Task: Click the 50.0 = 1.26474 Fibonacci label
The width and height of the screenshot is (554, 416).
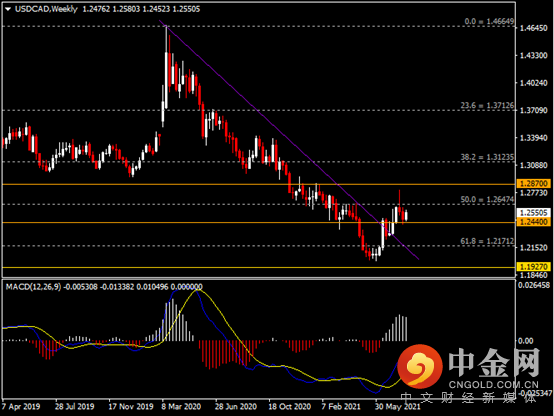Action: [x=487, y=200]
